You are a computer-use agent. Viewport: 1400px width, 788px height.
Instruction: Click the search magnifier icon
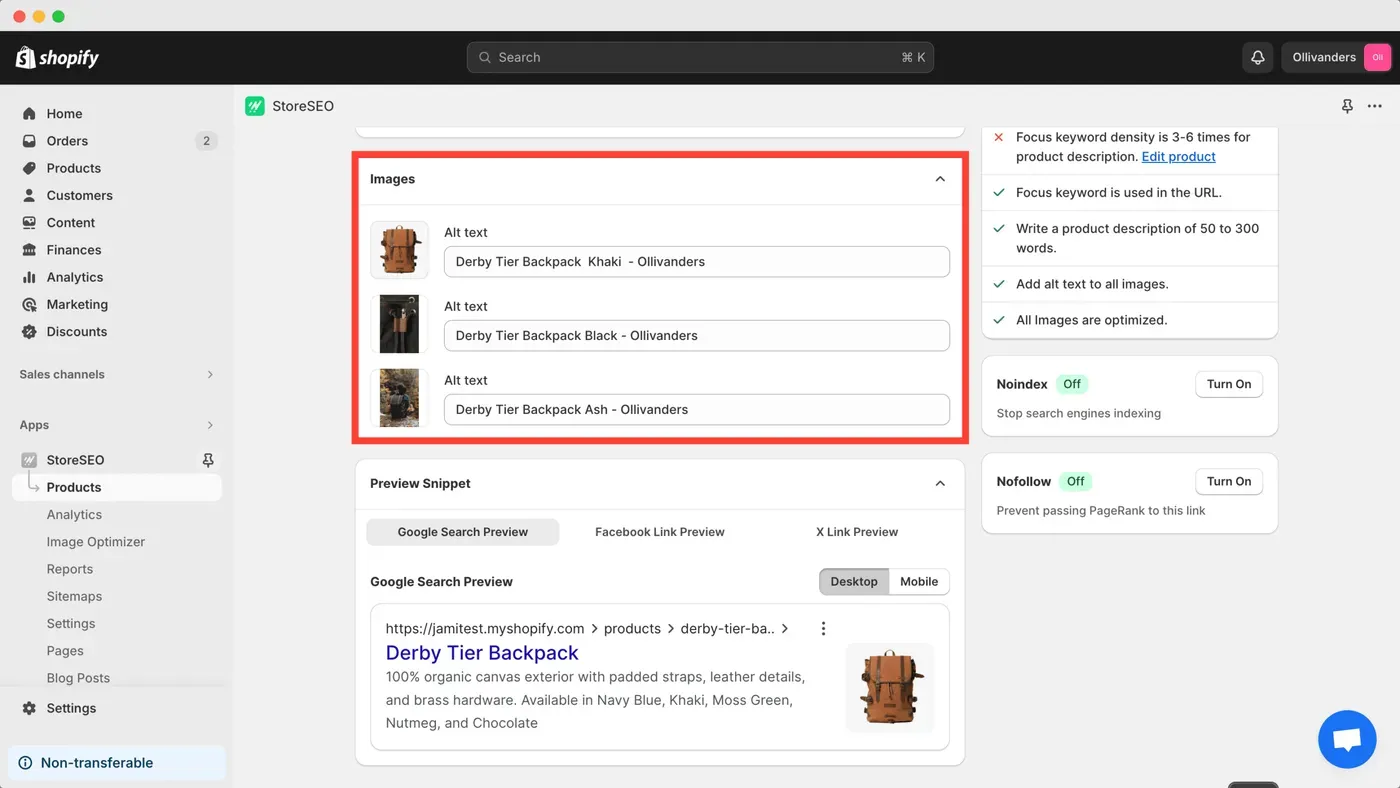pyautogui.click(x=485, y=58)
